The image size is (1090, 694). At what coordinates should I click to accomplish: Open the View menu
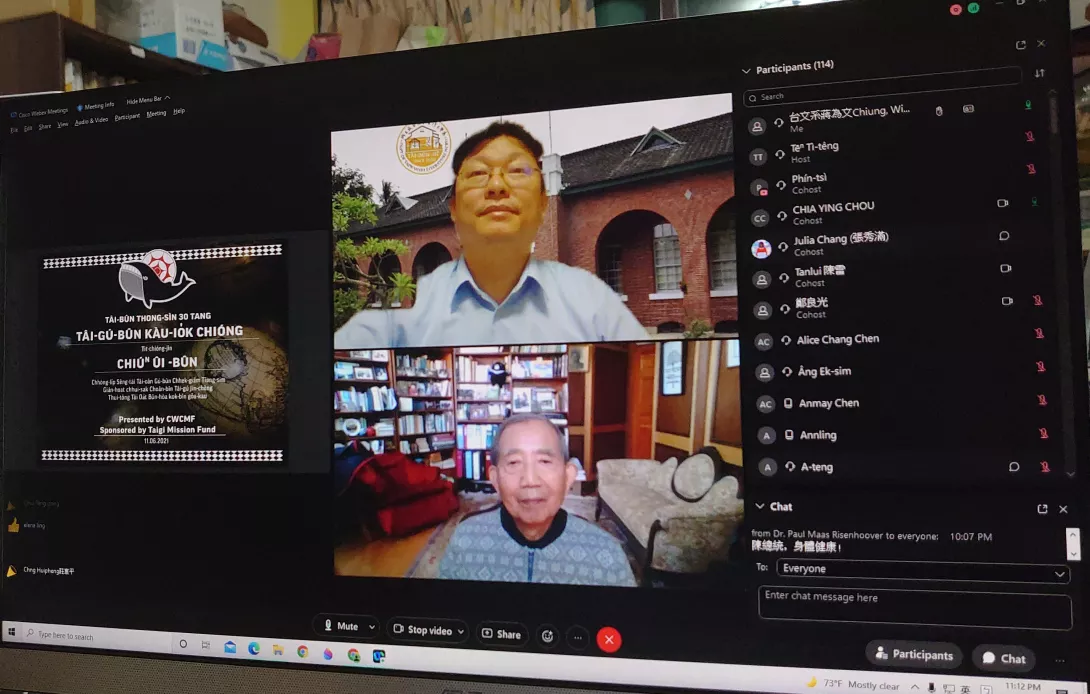(63, 124)
